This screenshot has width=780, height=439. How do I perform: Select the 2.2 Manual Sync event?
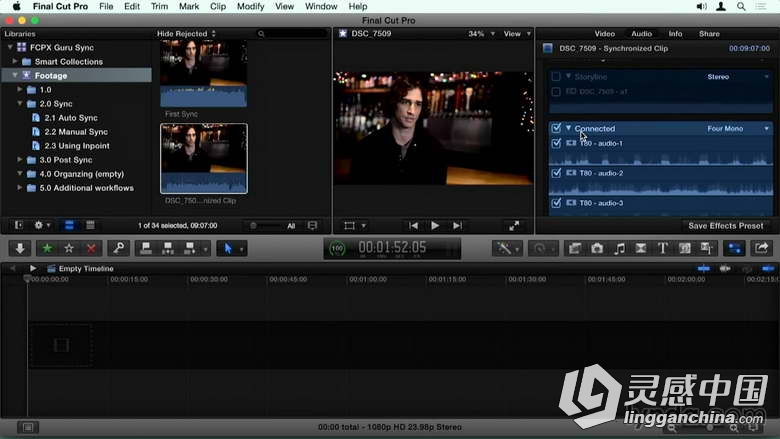[76, 132]
